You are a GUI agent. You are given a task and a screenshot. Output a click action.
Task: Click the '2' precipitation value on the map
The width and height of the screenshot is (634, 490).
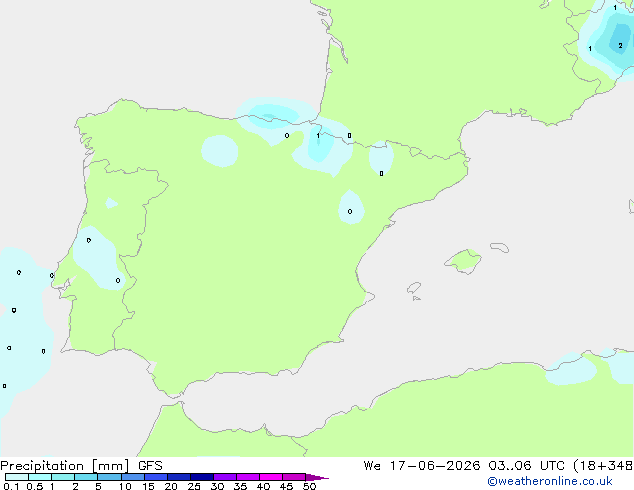click(x=620, y=46)
